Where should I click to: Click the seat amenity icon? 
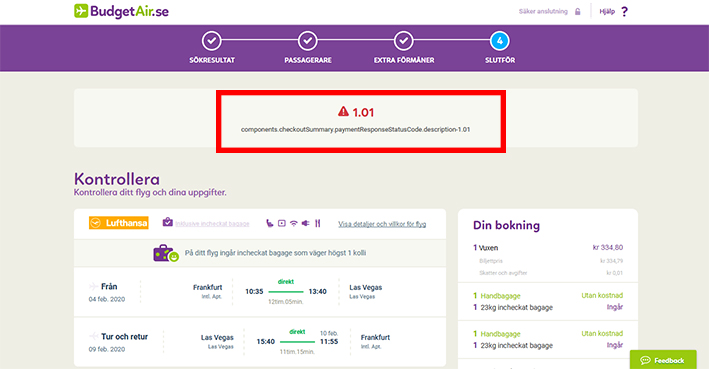coord(269,223)
